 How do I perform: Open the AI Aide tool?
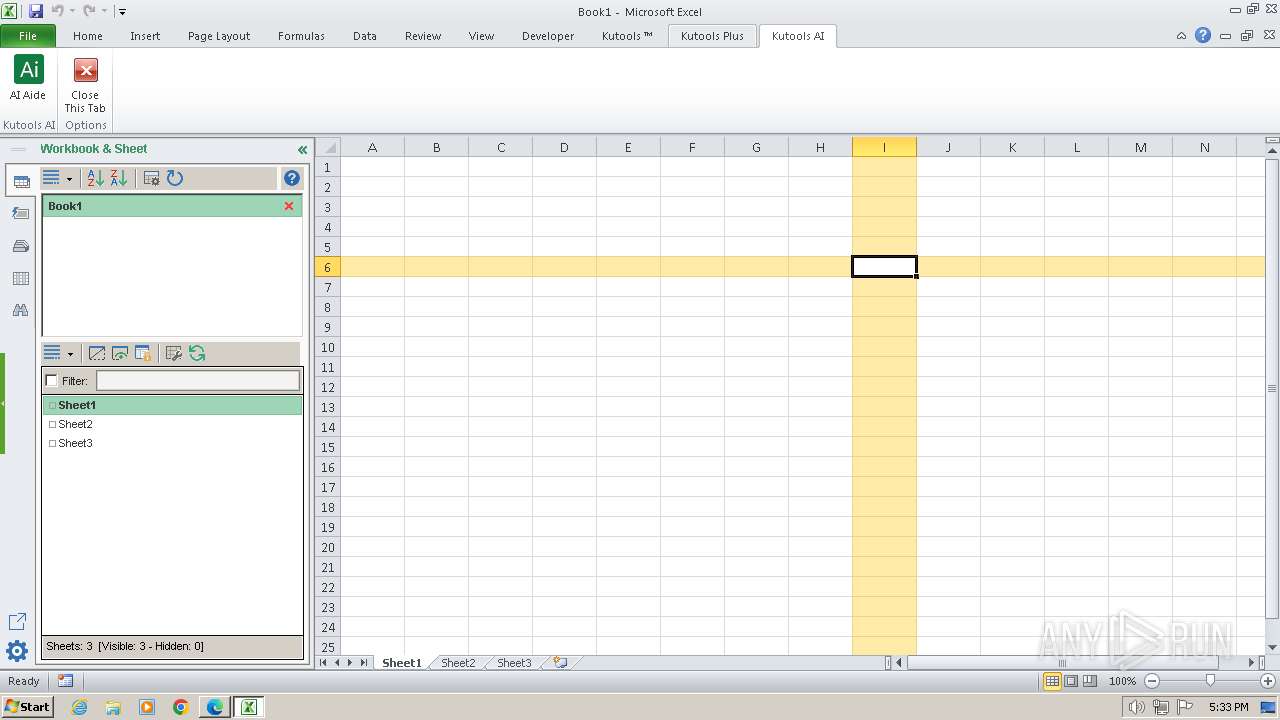[28, 78]
